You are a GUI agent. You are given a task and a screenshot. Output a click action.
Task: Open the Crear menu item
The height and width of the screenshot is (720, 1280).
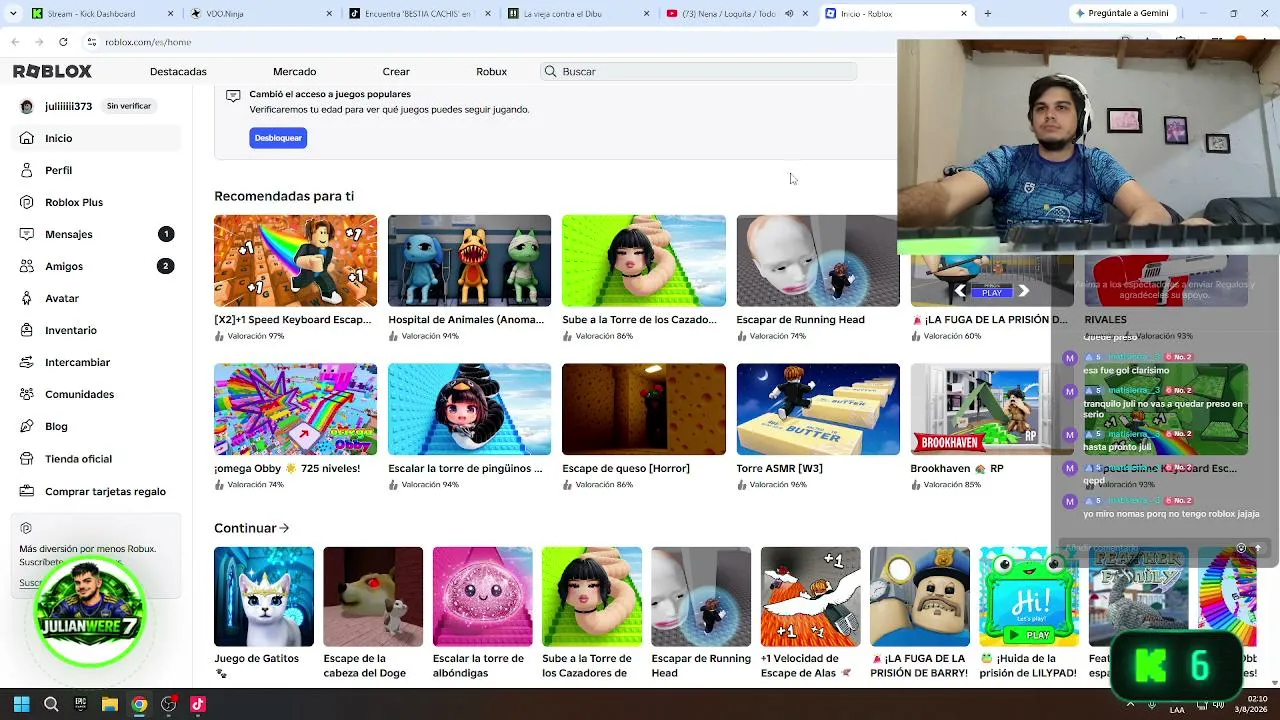tap(396, 71)
